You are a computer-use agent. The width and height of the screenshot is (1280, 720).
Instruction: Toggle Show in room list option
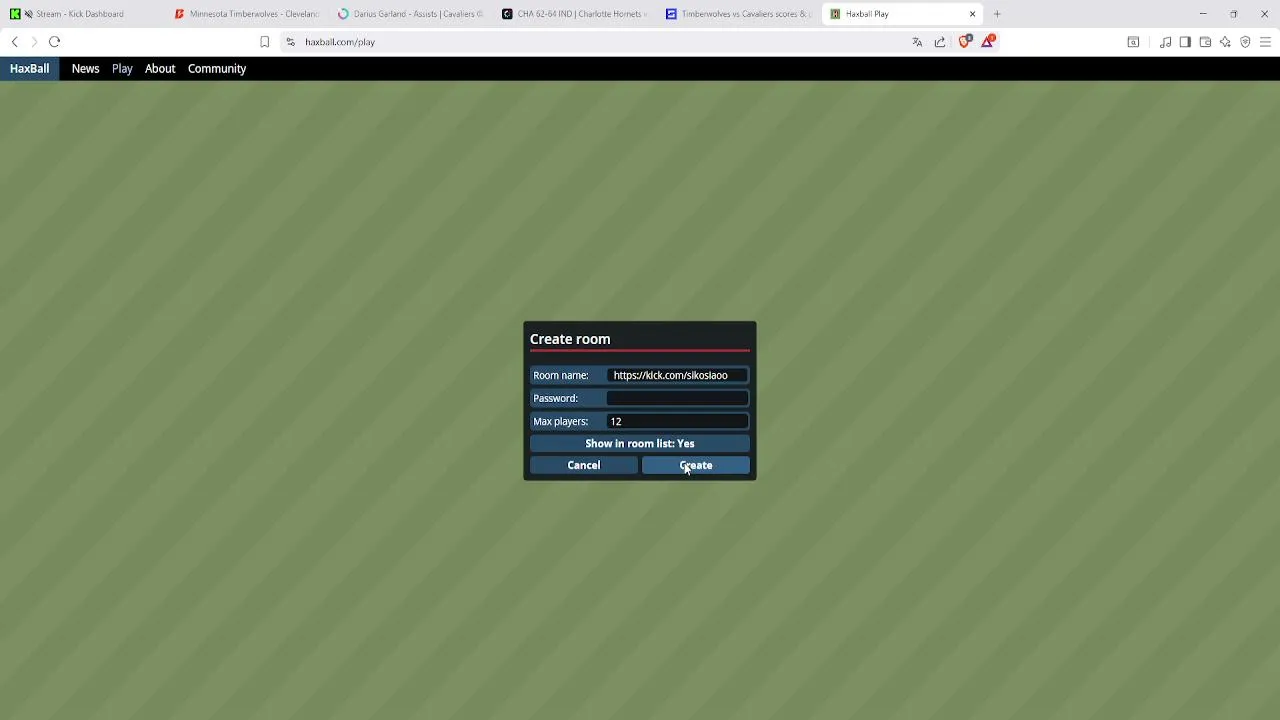click(640, 444)
